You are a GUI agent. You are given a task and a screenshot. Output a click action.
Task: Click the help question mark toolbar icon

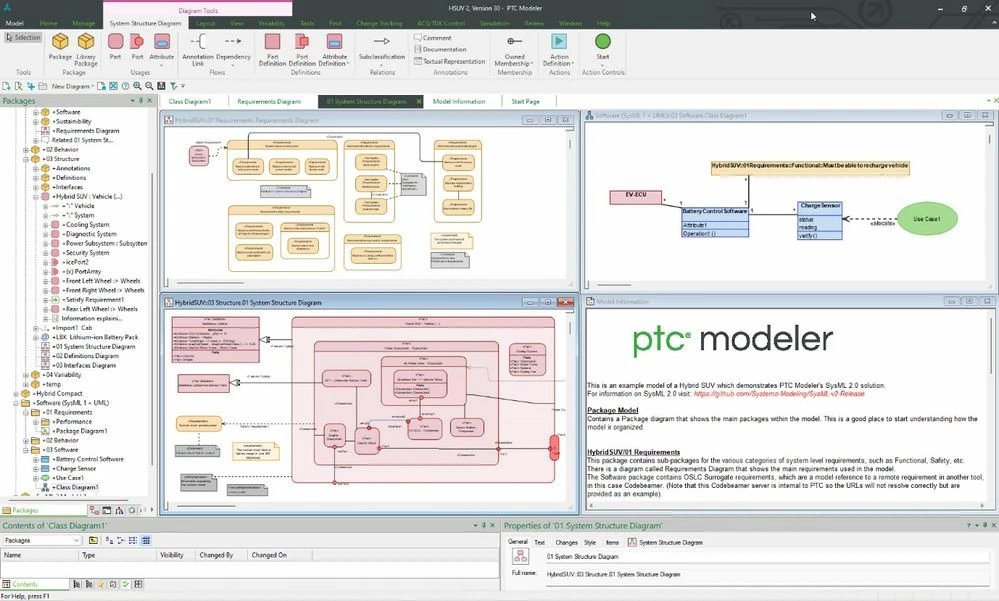[126, 86]
